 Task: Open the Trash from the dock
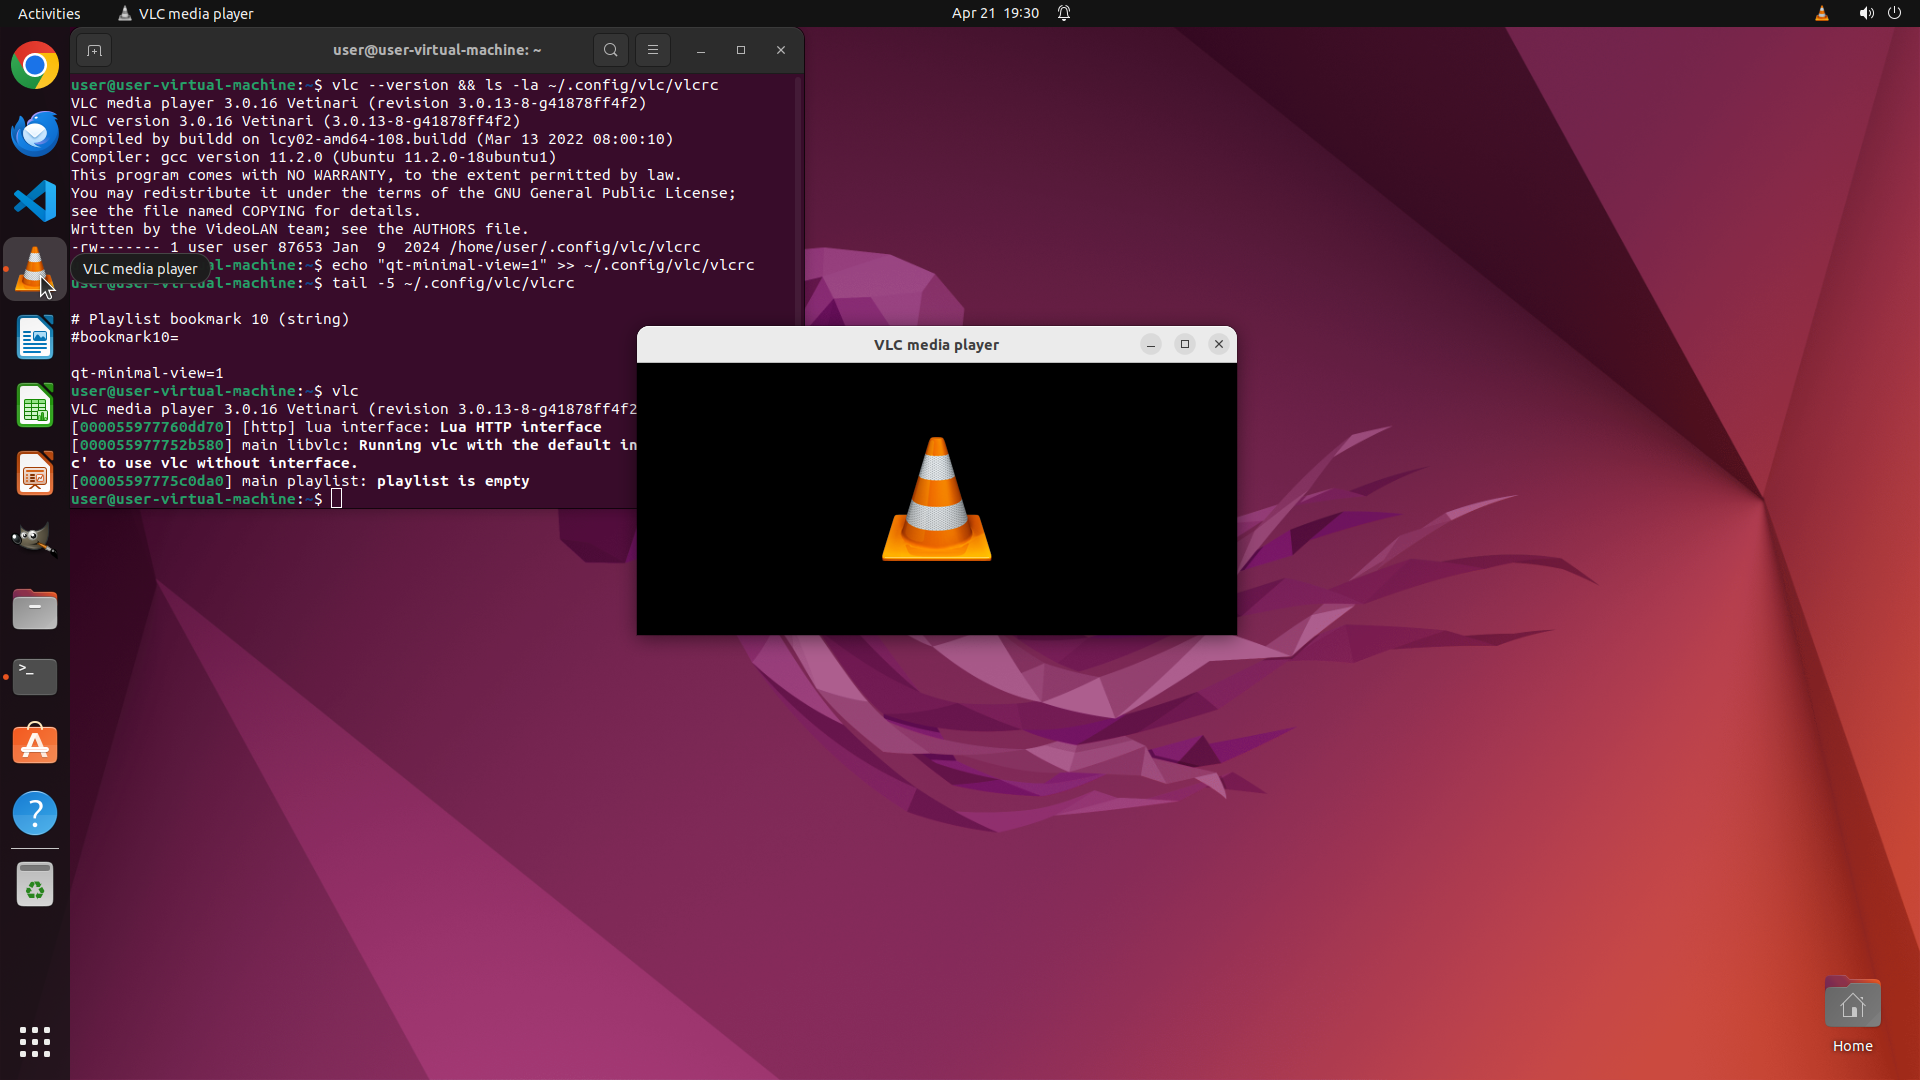click(x=35, y=885)
